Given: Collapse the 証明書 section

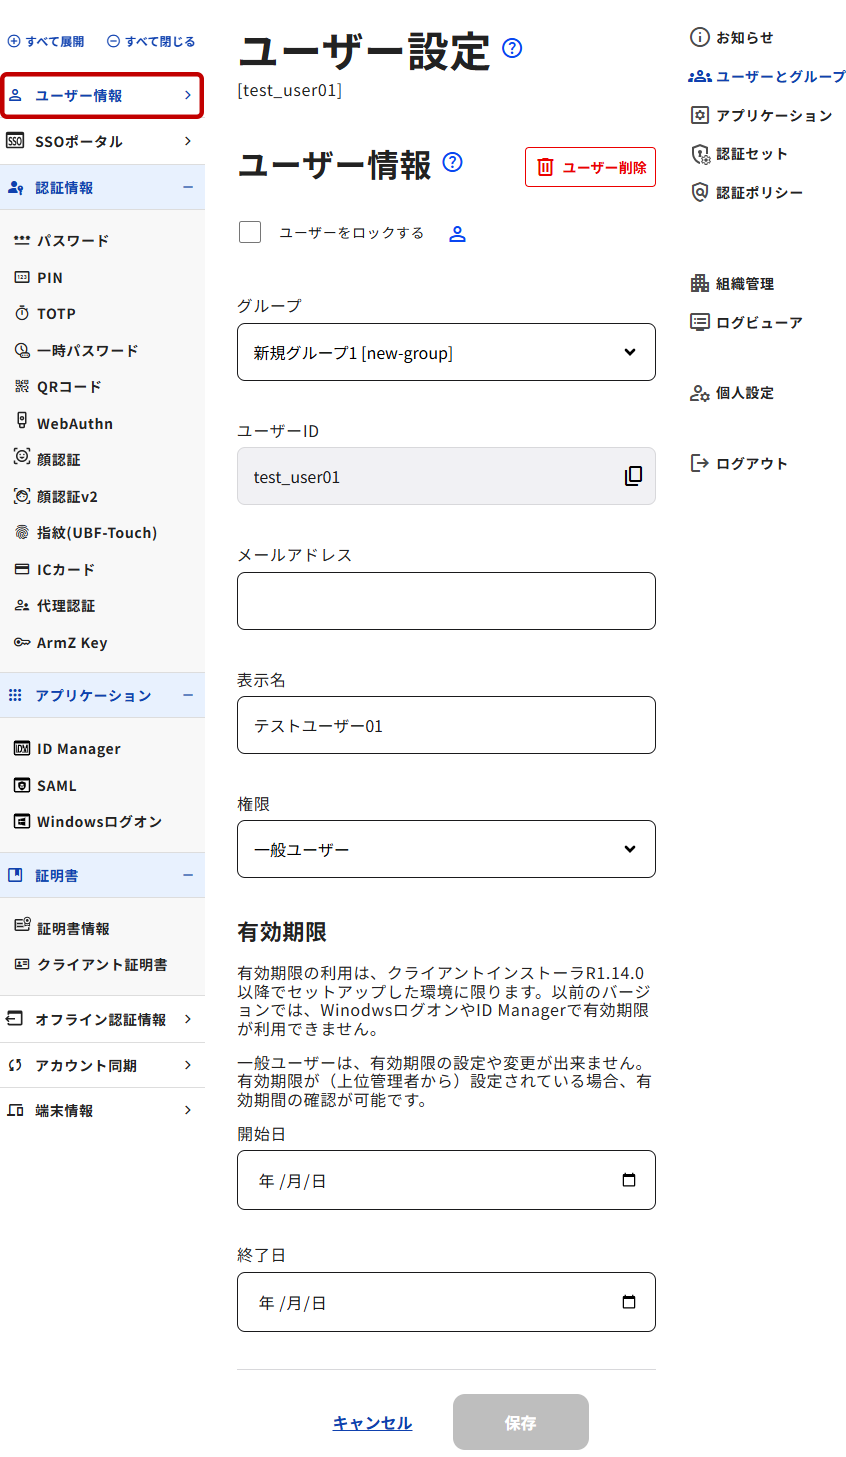Looking at the screenshot, I should [x=188, y=875].
